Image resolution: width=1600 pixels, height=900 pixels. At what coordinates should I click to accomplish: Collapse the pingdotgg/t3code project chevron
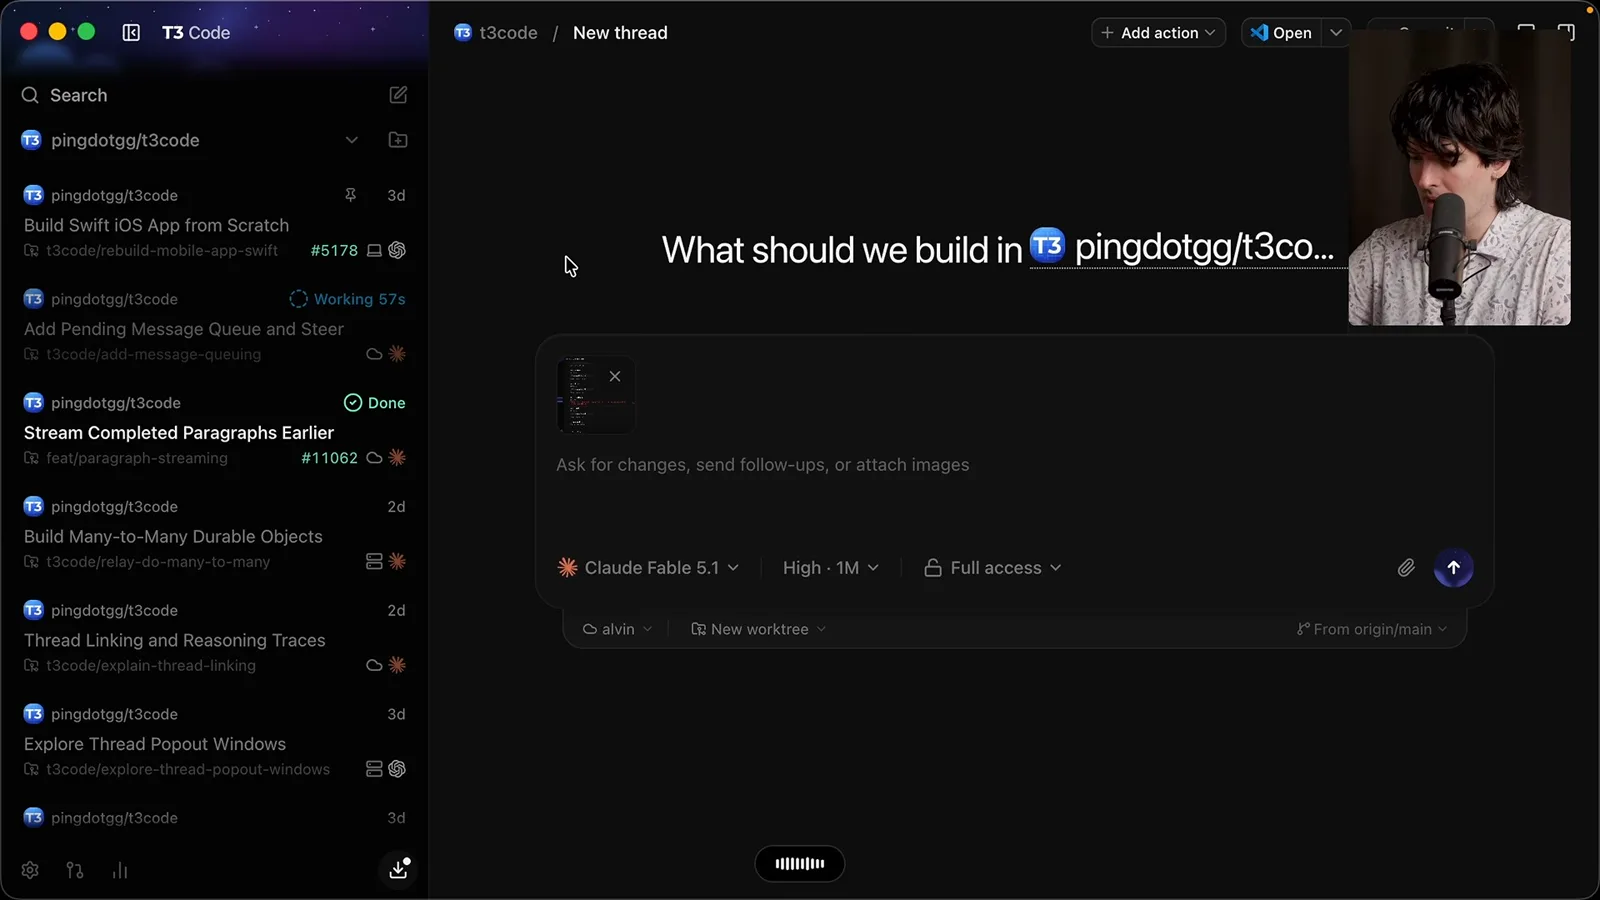click(x=352, y=140)
